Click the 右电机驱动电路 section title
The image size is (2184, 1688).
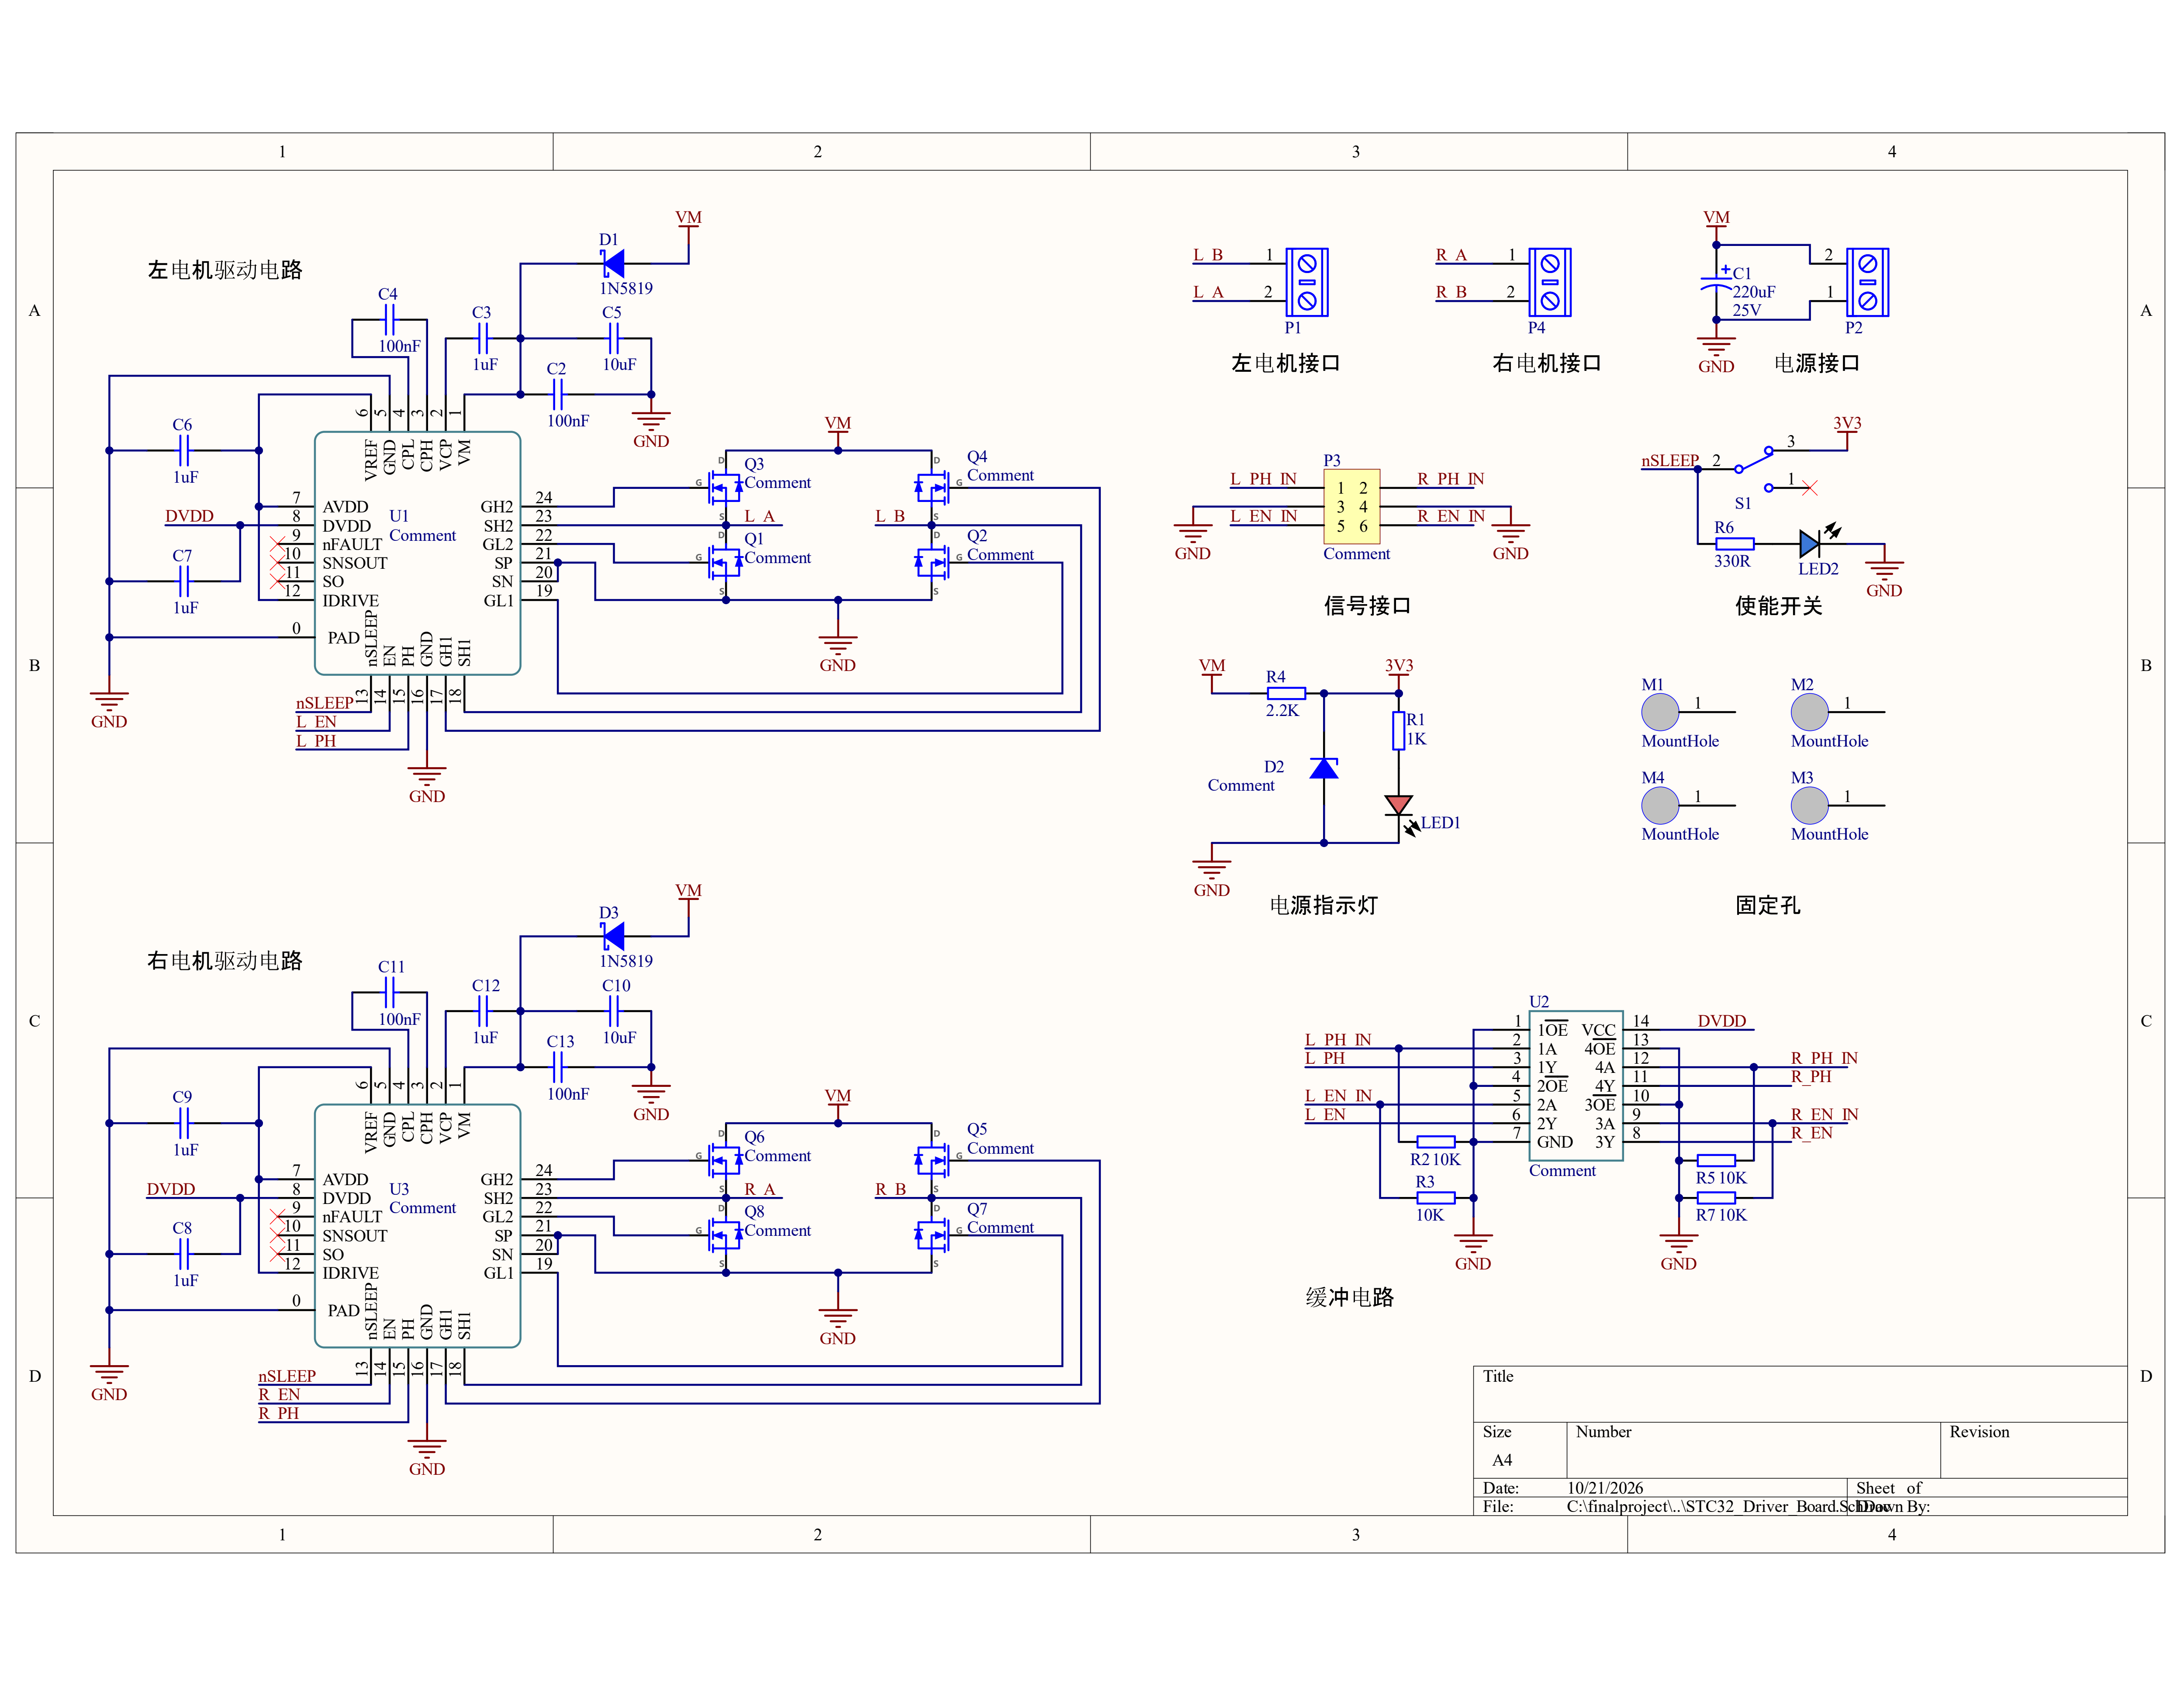pyautogui.click(x=225, y=961)
